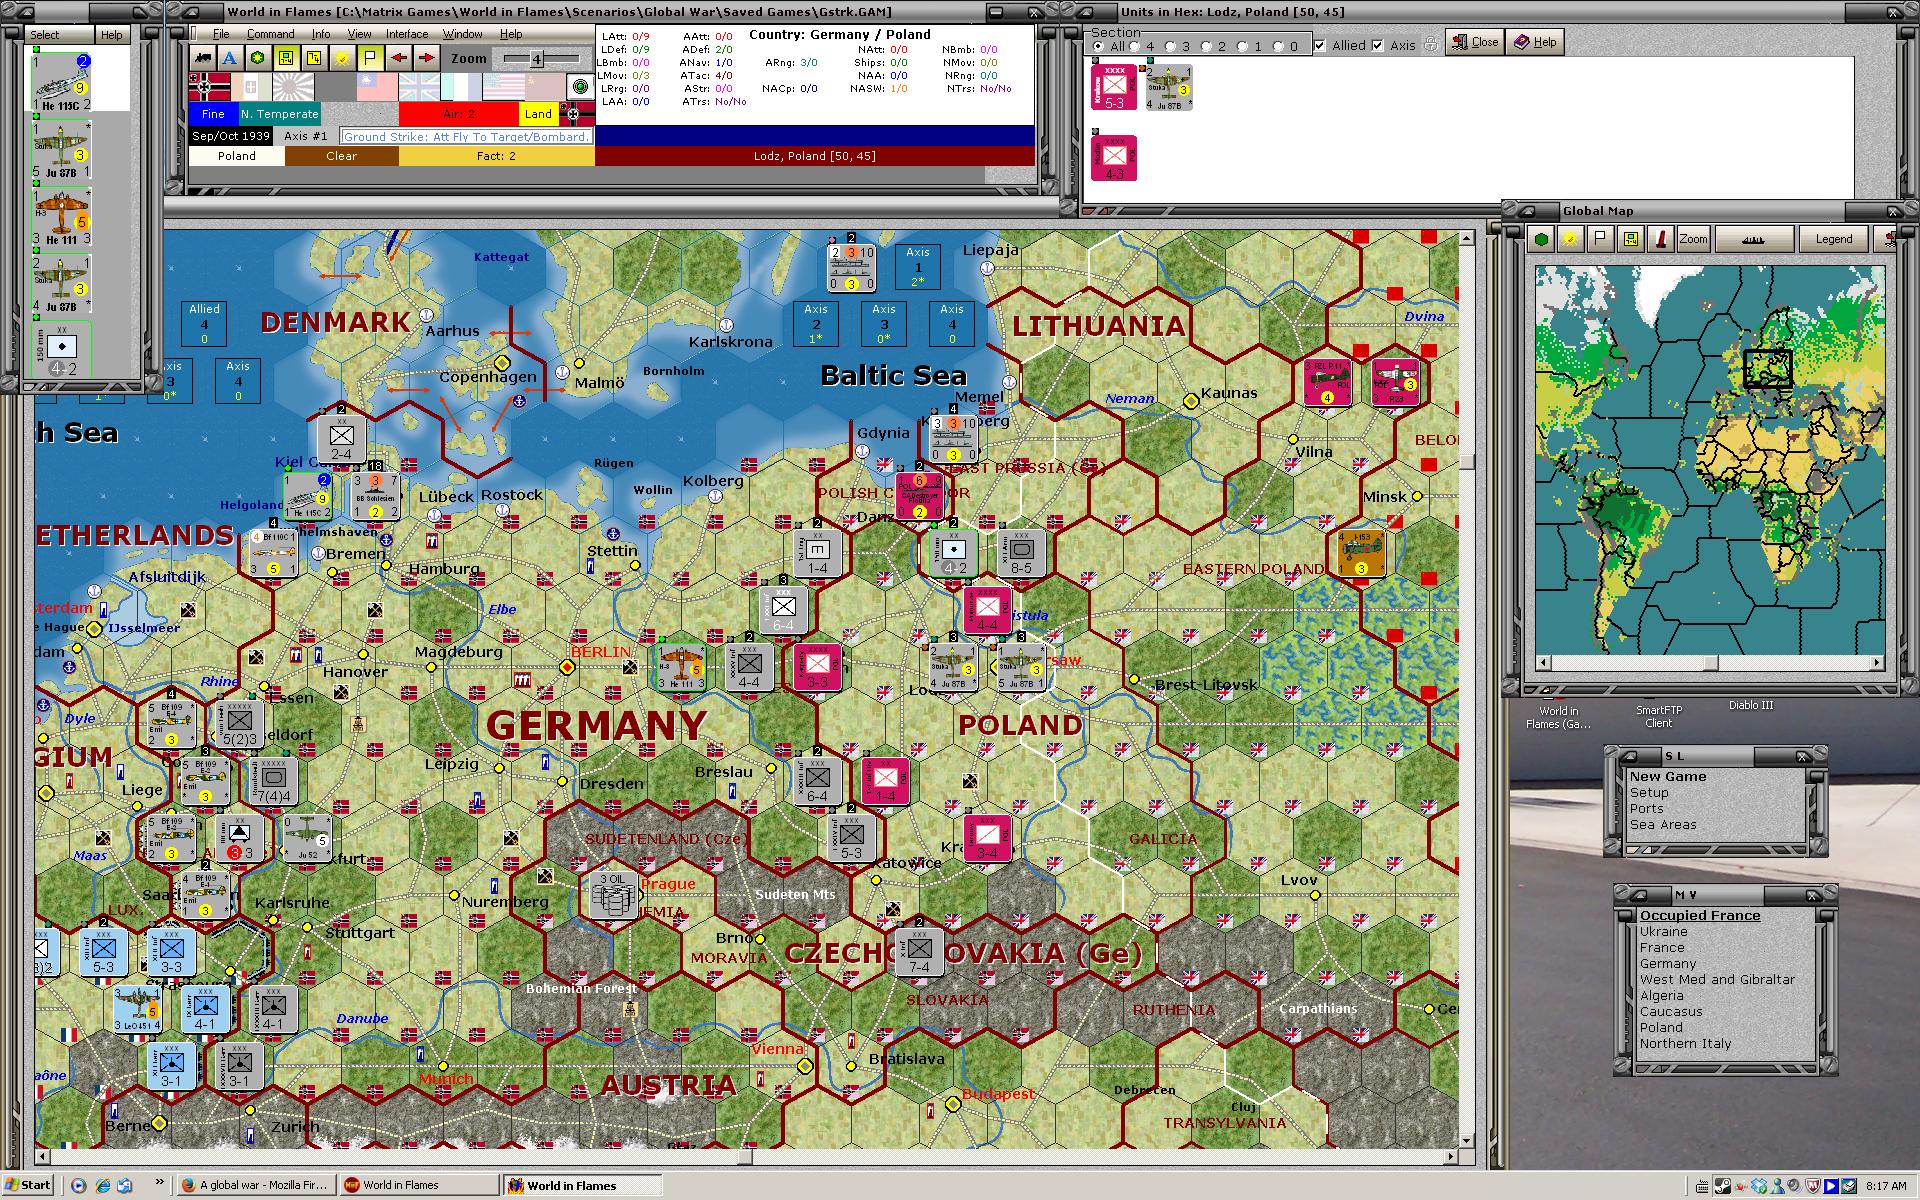Open the Info menu
Screen dimensions: 1920x1200
[x=320, y=34]
